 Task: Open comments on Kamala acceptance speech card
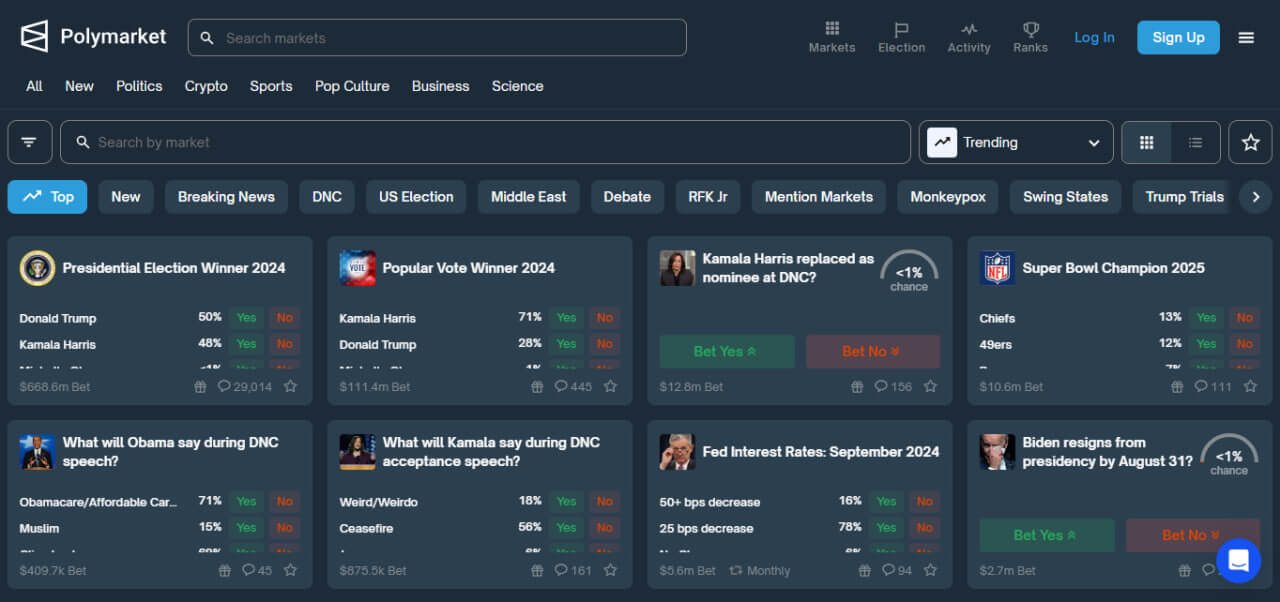[x=573, y=570]
